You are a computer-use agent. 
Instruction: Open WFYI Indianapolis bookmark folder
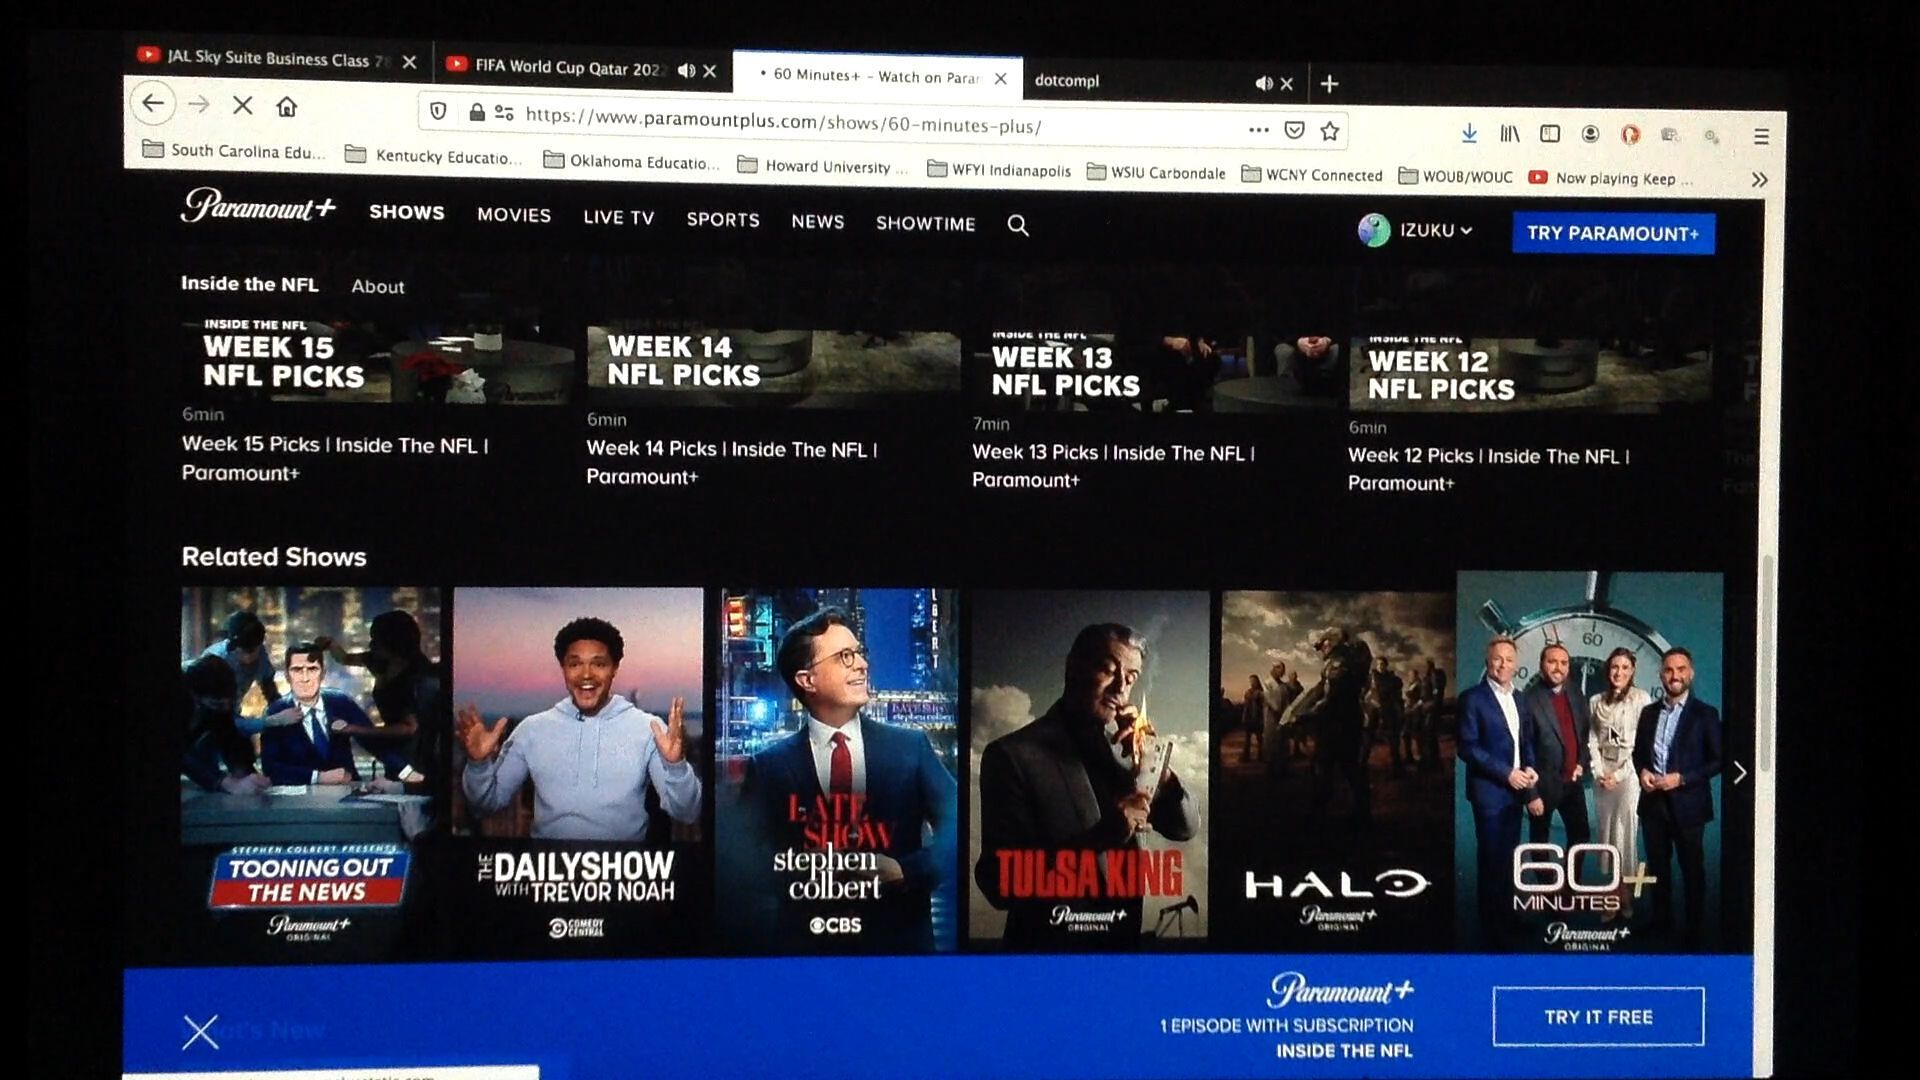pyautogui.click(x=998, y=170)
